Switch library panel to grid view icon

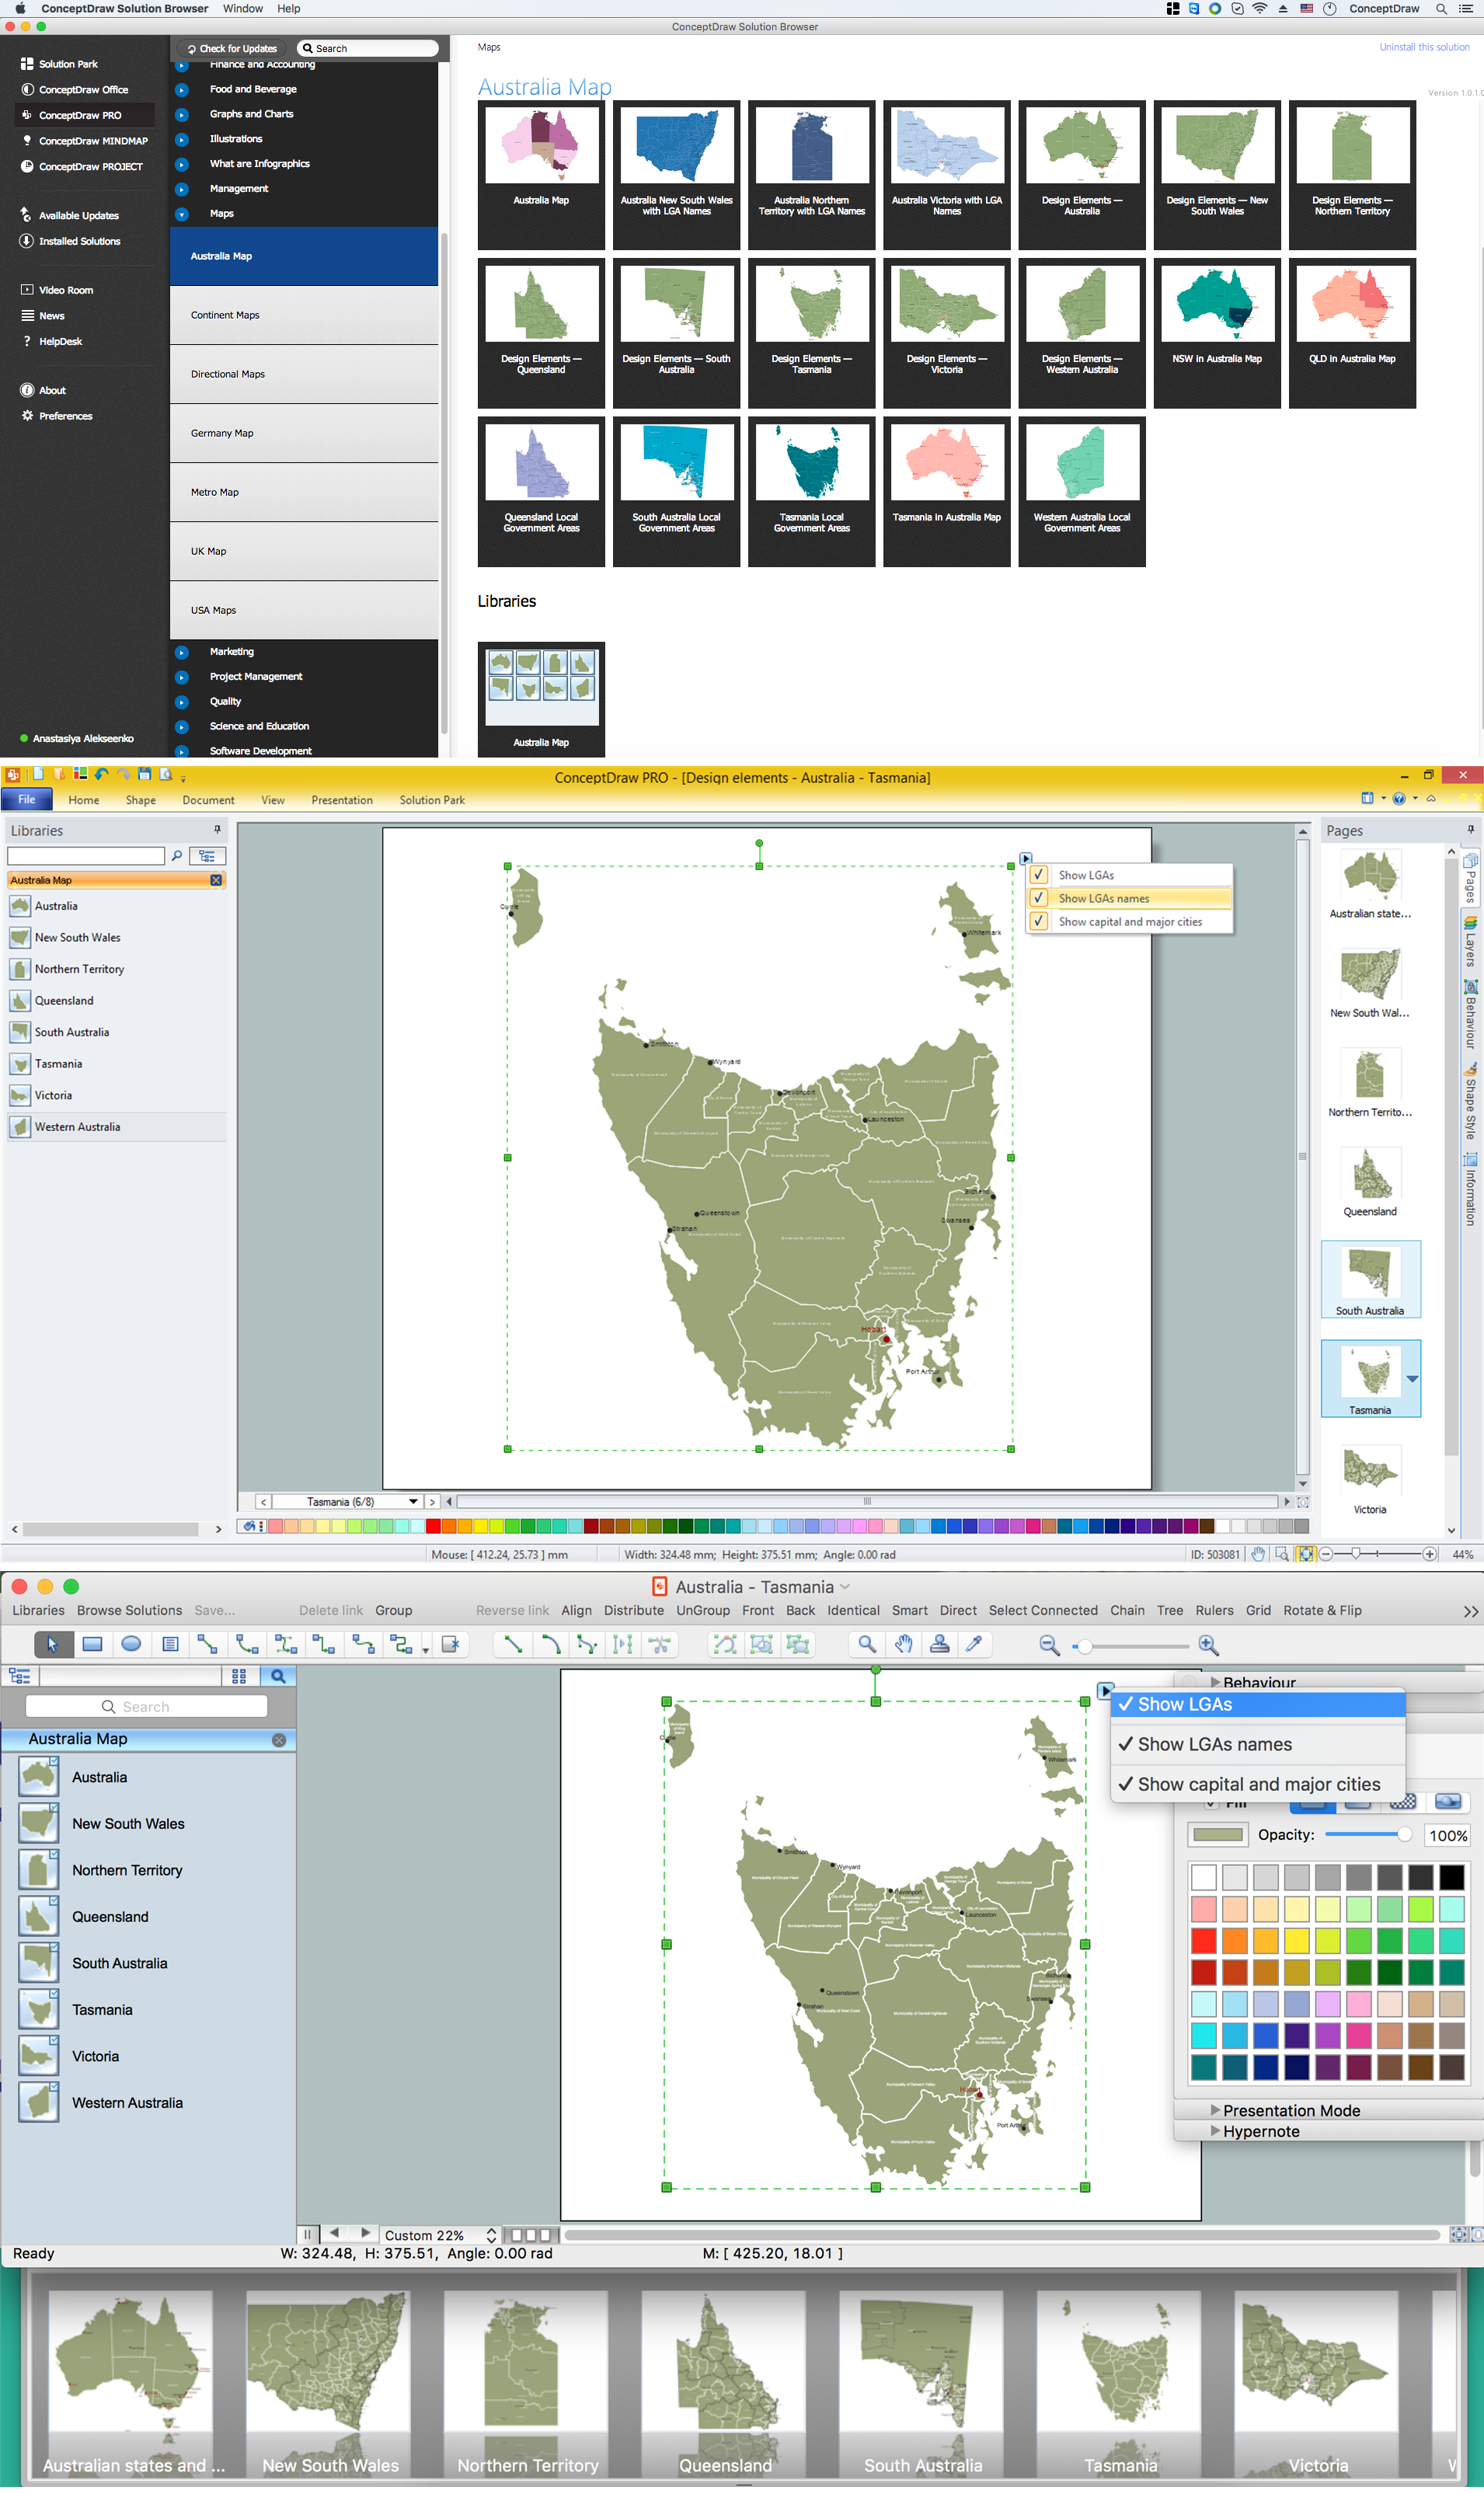coord(239,1677)
